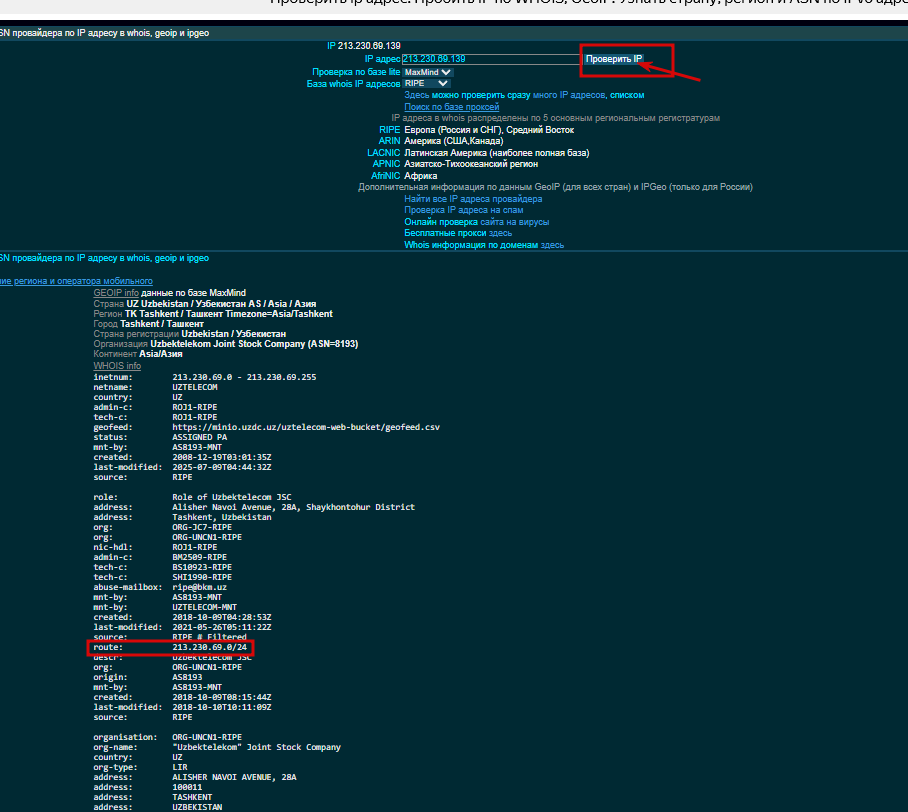Click the address value 100011
Viewport: 908px width, 812px height.
click(187, 787)
